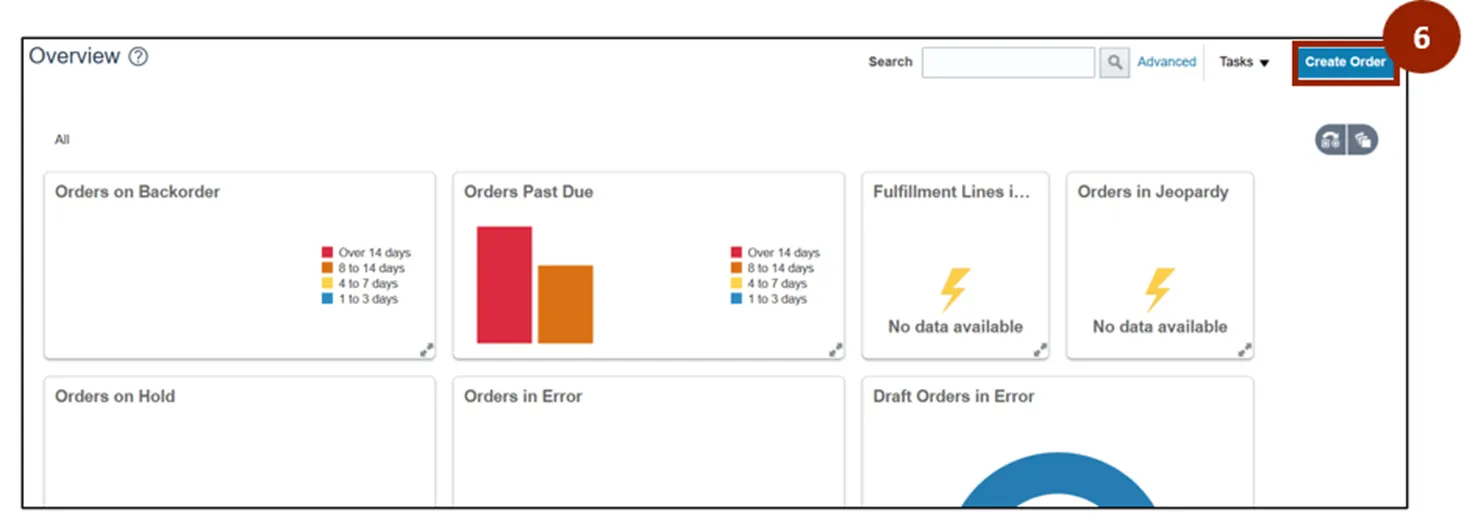1478x521 pixels.
Task: Open the Overview help question-mark icon
Action: (138, 57)
